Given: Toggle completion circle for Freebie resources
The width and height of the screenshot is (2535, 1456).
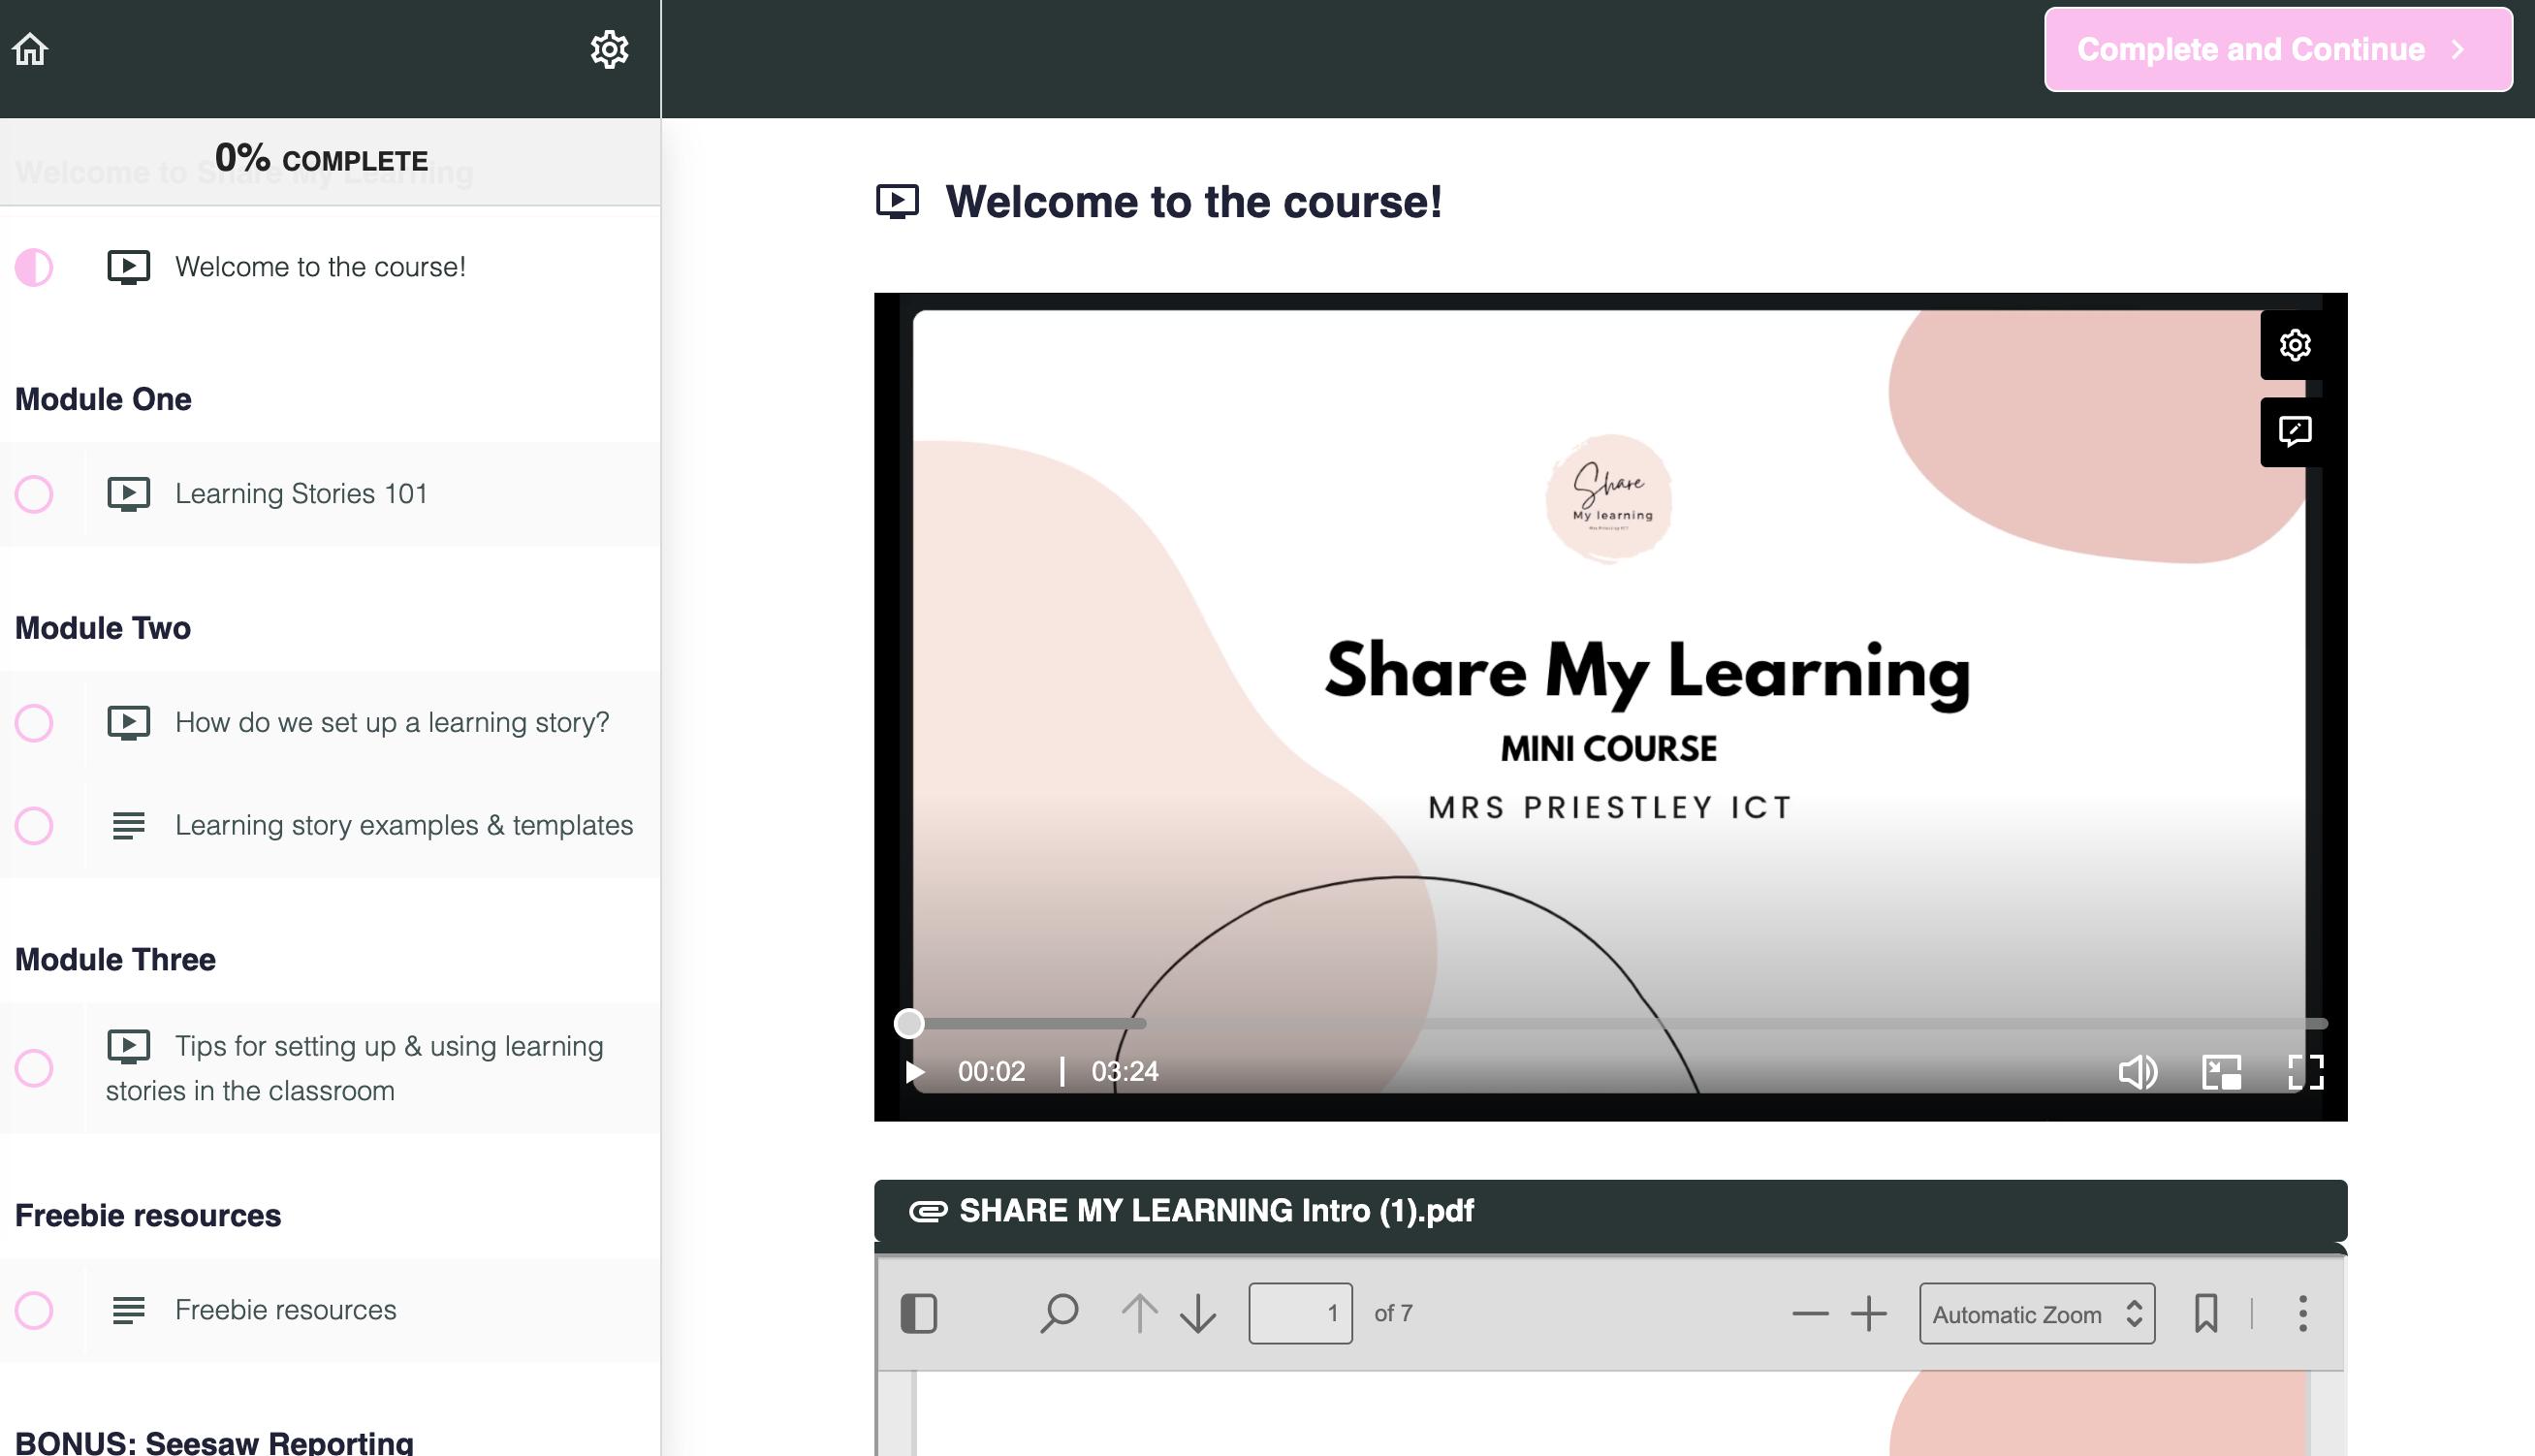Looking at the screenshot, I should [x=34, y=1310].
